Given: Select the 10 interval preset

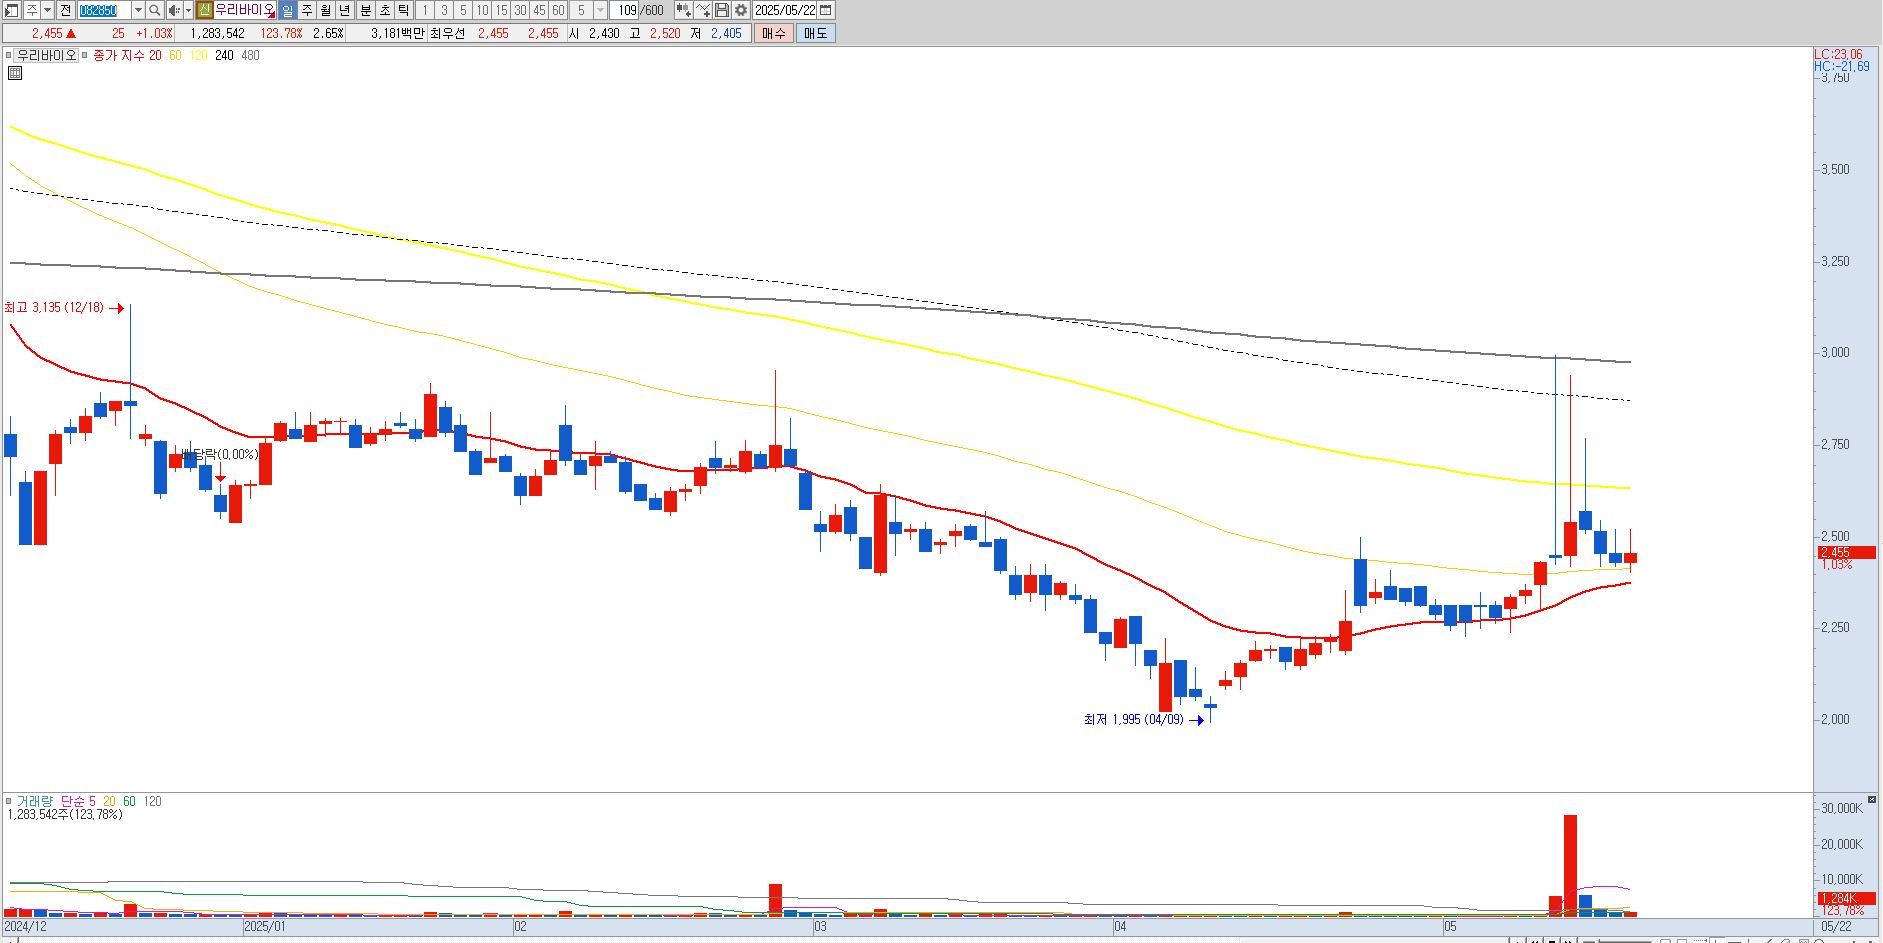Looking at the screenshot, I should coord(482,10).
